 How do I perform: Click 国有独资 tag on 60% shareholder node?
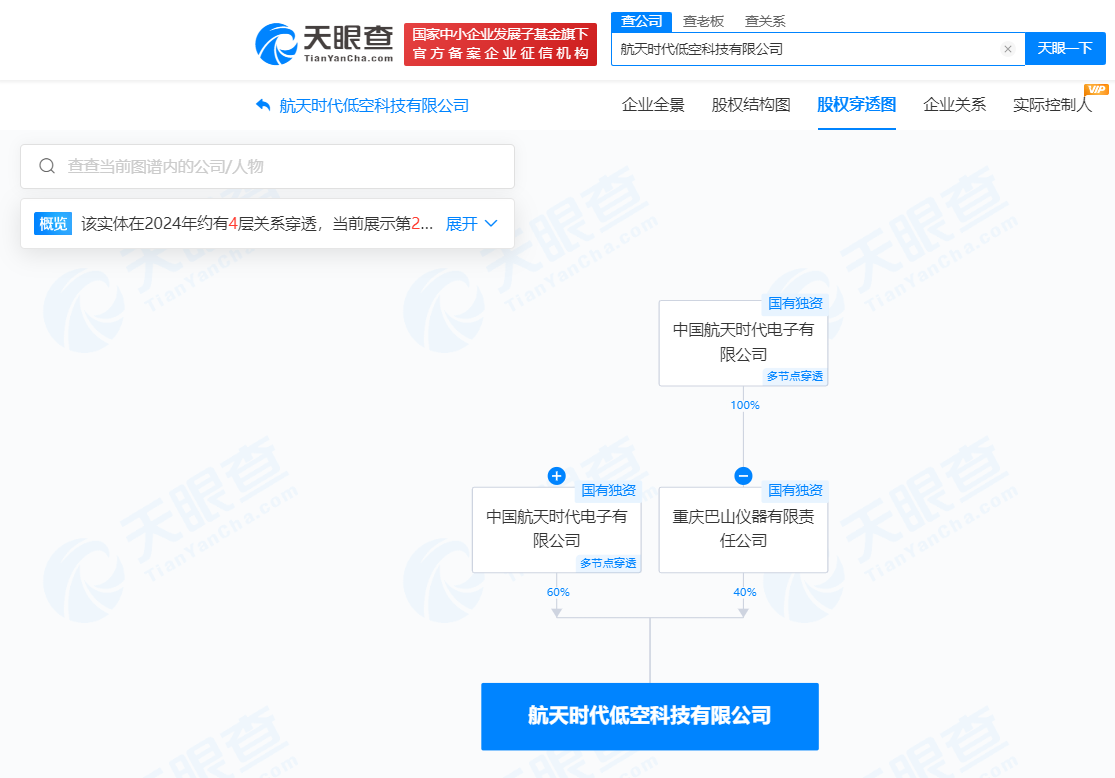tap(608, 491)
